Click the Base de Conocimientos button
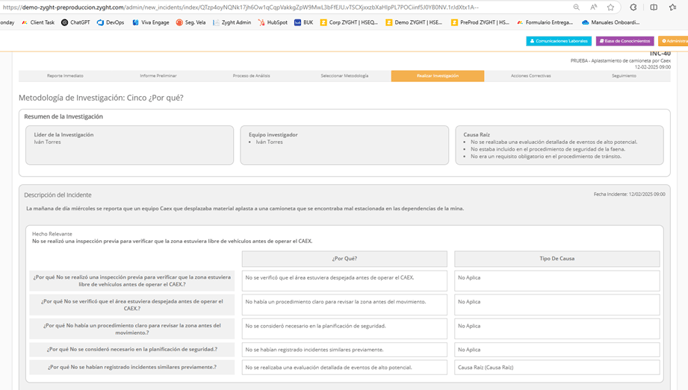This screenshot has height=390, width=688. tap(625, 41)
